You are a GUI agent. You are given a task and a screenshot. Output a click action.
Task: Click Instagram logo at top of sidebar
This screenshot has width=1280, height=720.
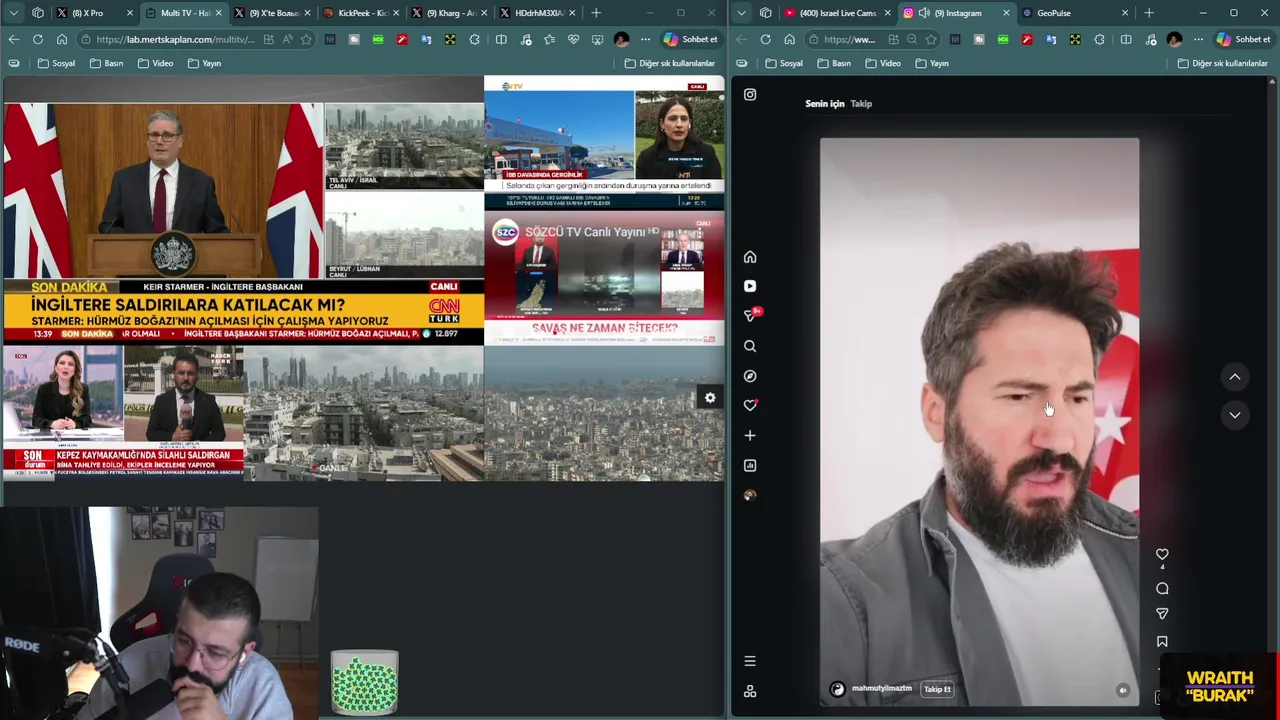(x=750, y=95)
